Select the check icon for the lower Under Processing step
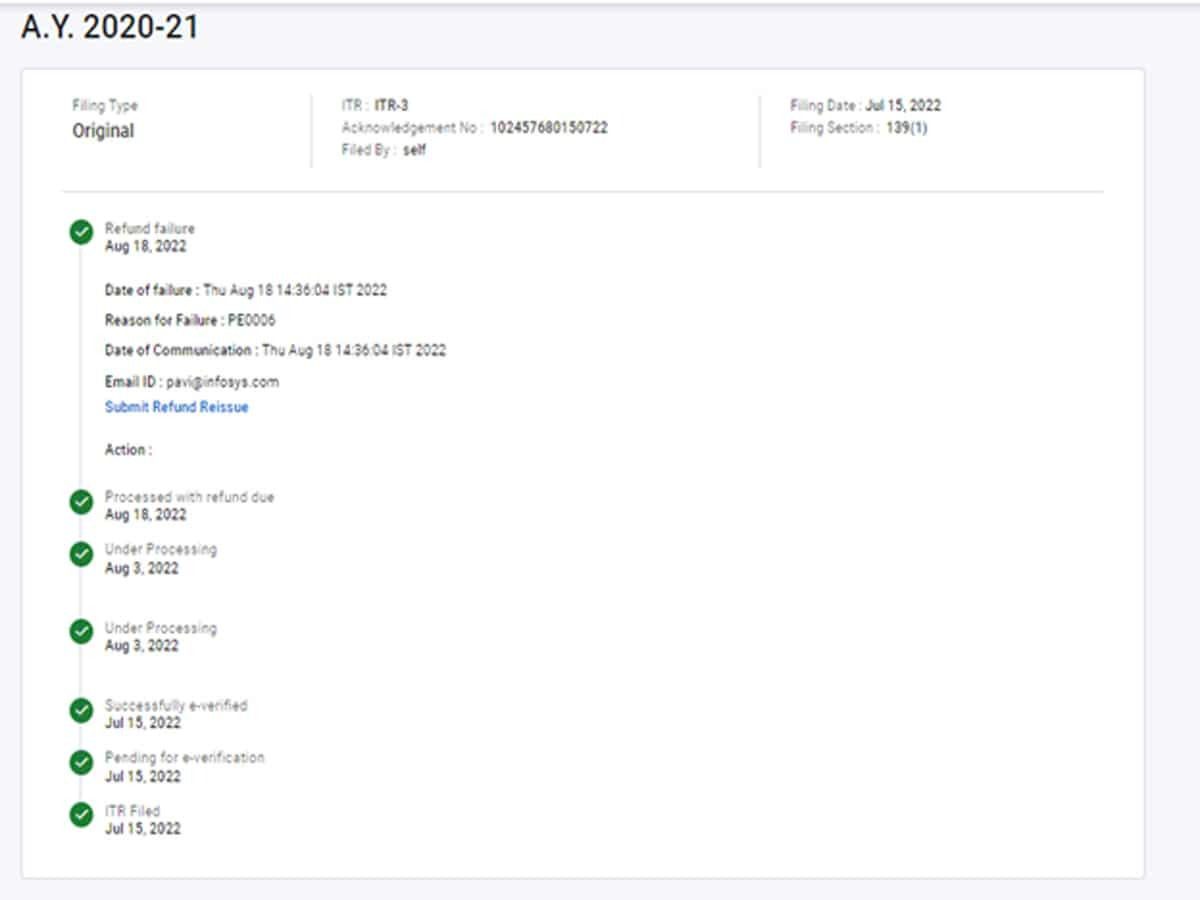 pyautogui.click(x=81, y=632)
